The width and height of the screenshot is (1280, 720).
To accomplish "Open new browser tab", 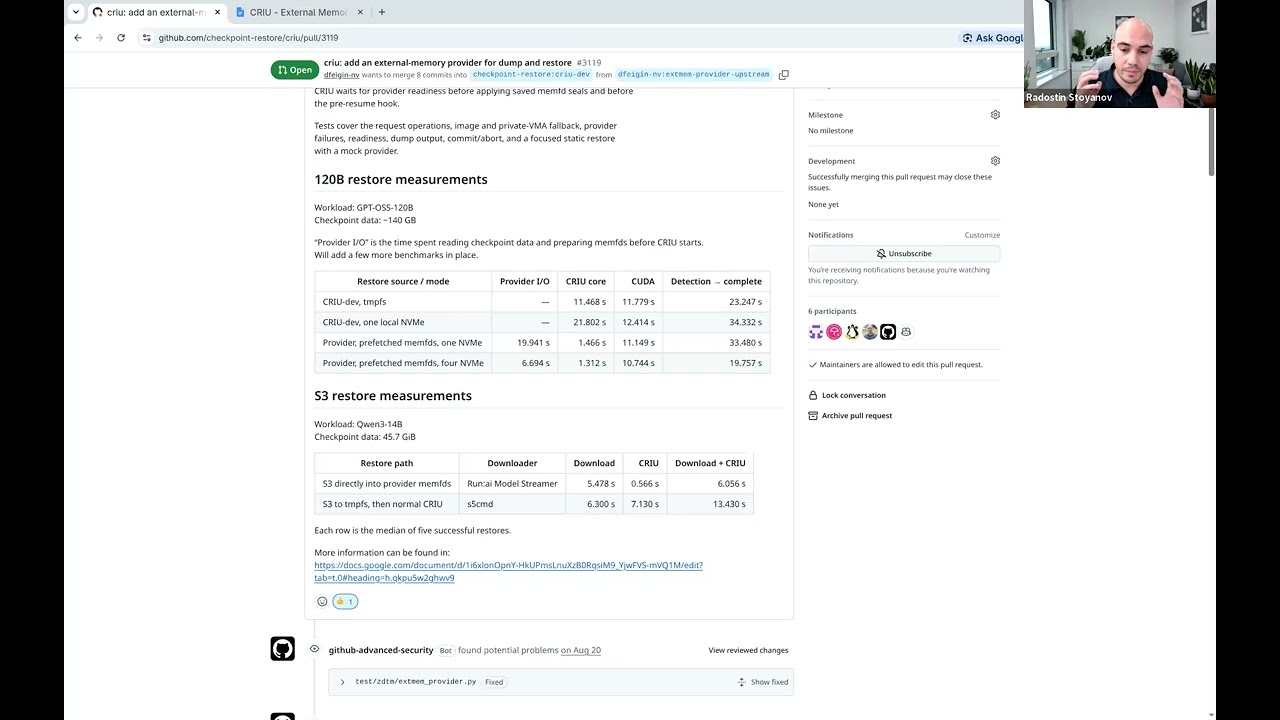I will 382,12.
